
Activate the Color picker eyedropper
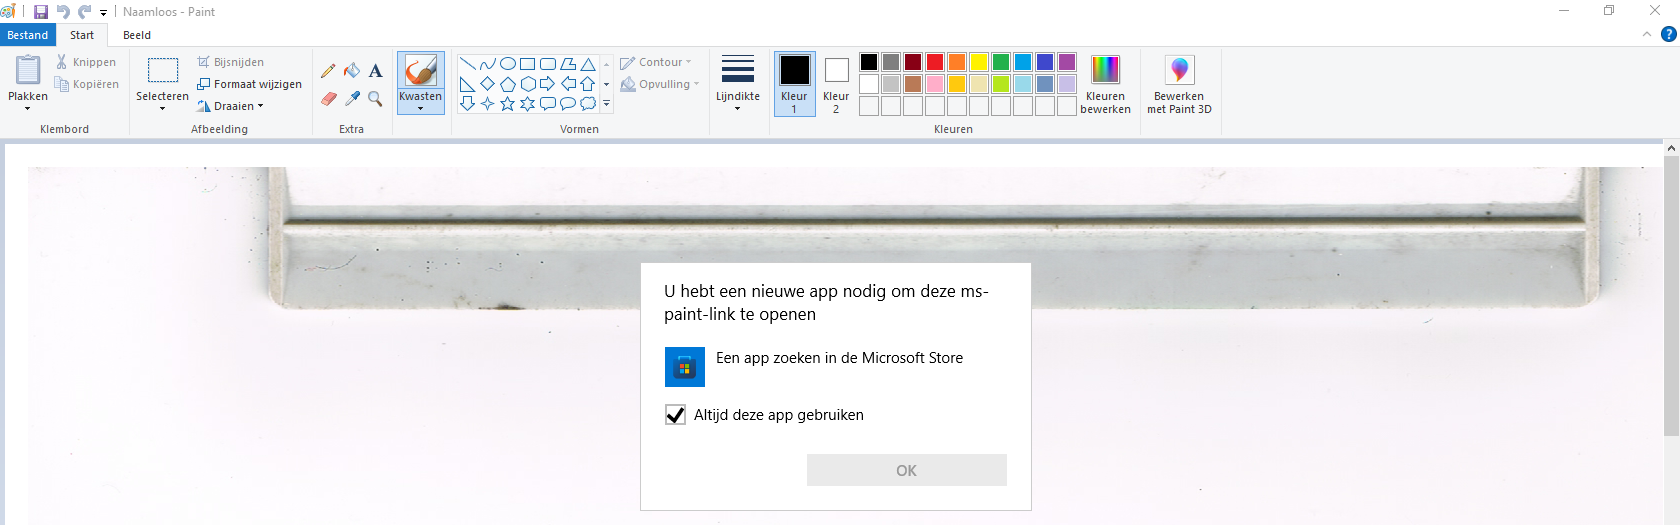click(x=352, y=98)
